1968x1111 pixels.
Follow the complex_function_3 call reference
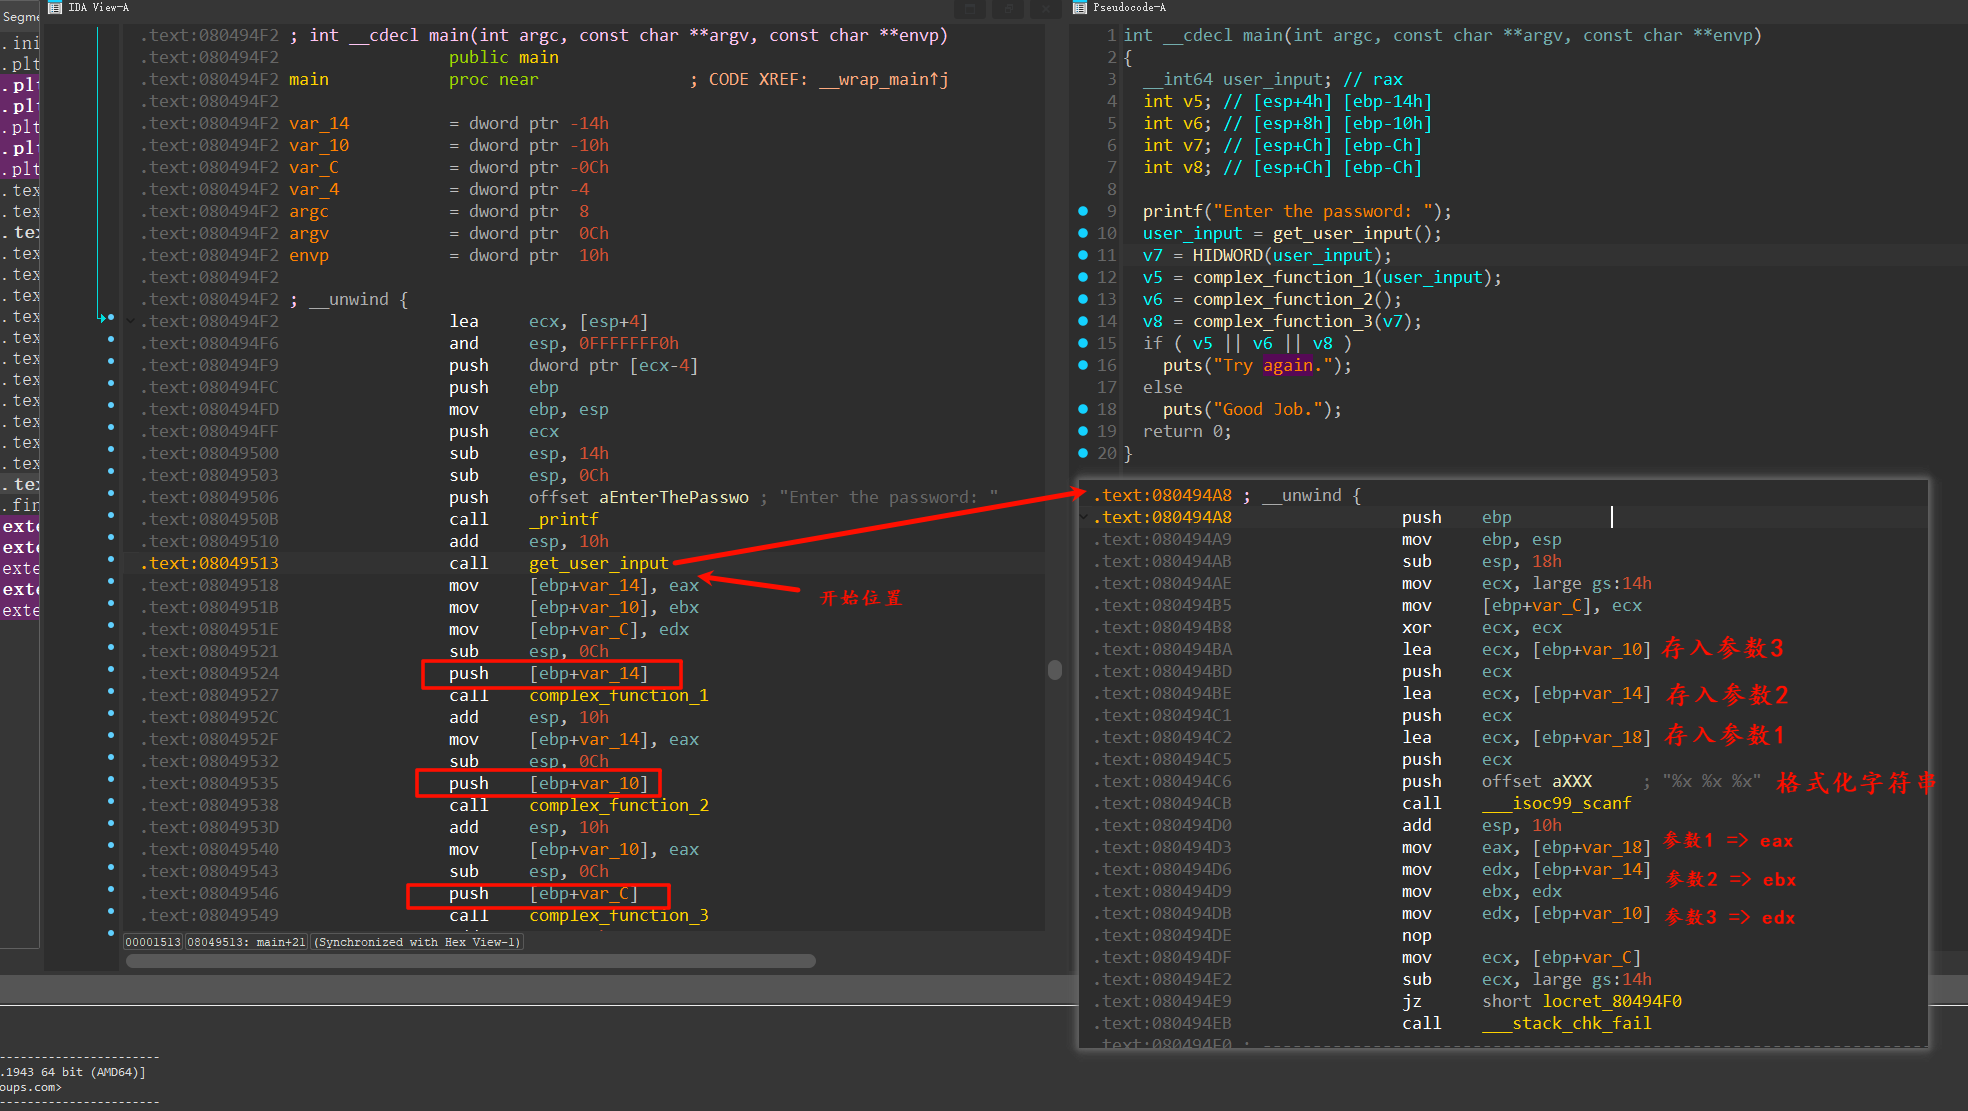pyautogui.click(x=618, y=915)
